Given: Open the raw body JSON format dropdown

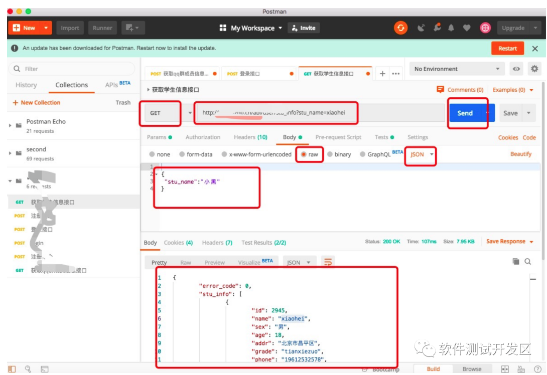Looking at the screenshot, I should [x=421, y=154].
